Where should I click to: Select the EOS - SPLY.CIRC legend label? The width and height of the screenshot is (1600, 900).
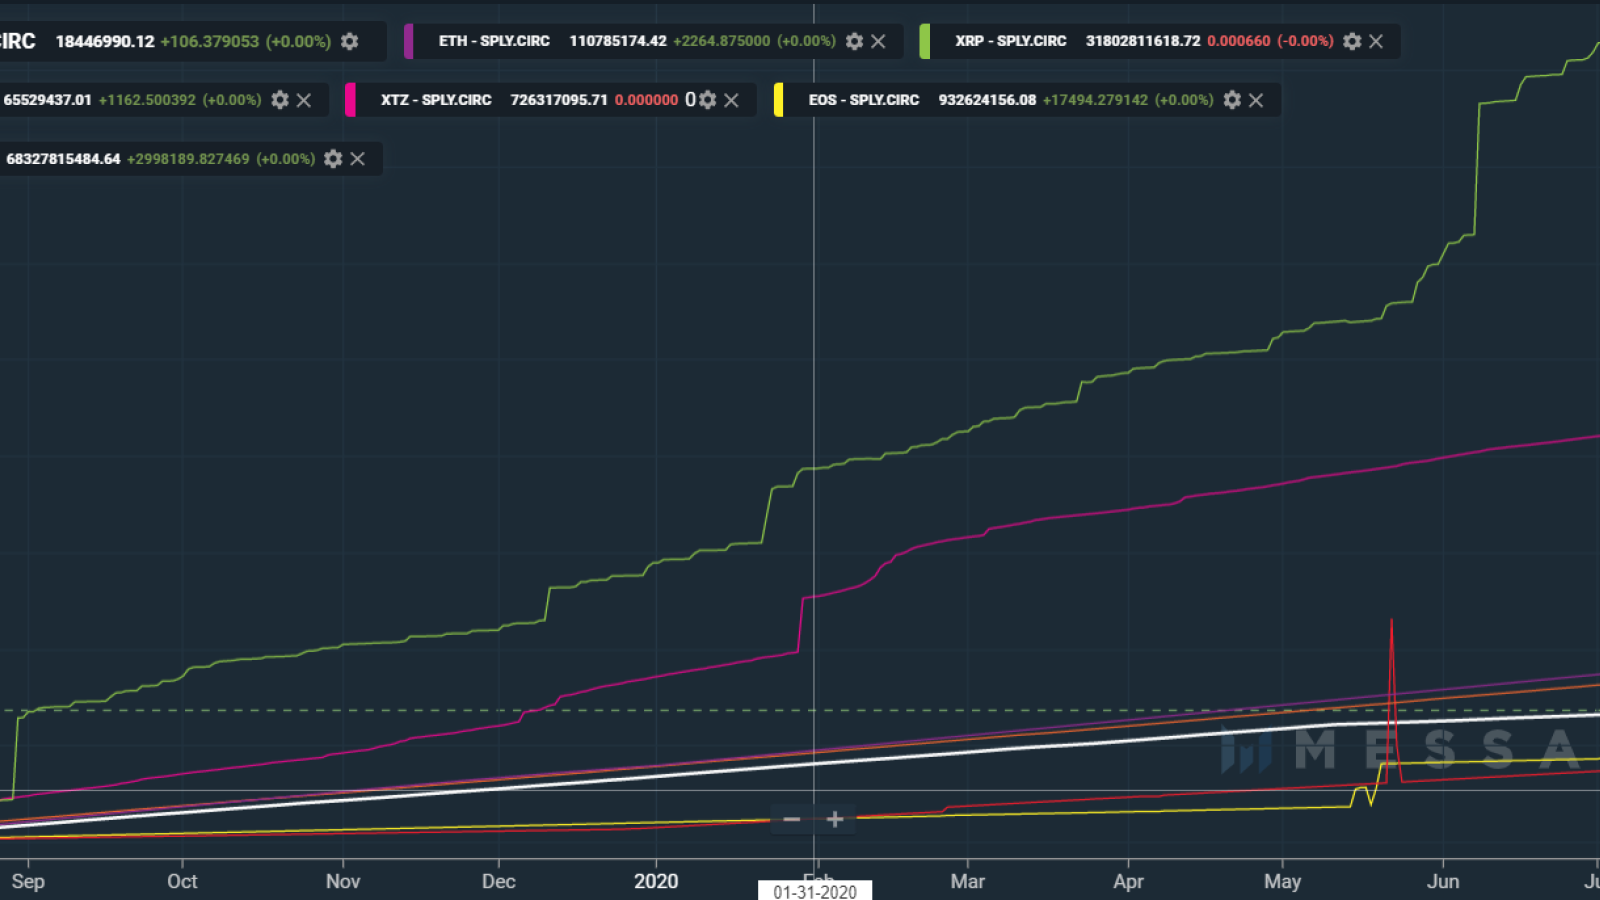click(864, 100)
